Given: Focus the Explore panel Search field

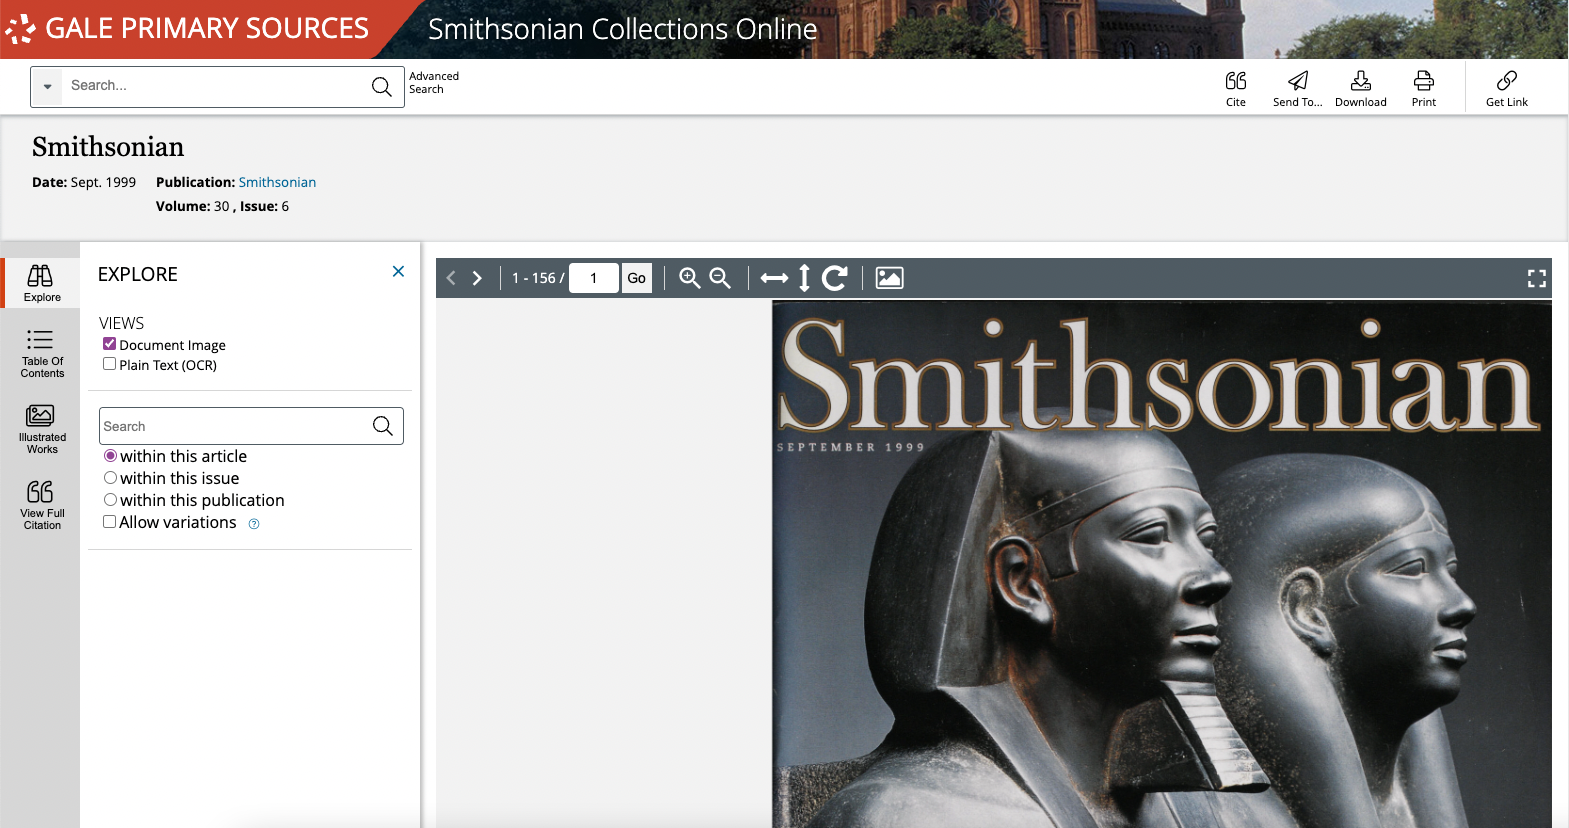Looking at the screenshot, I should coord(234,426).
